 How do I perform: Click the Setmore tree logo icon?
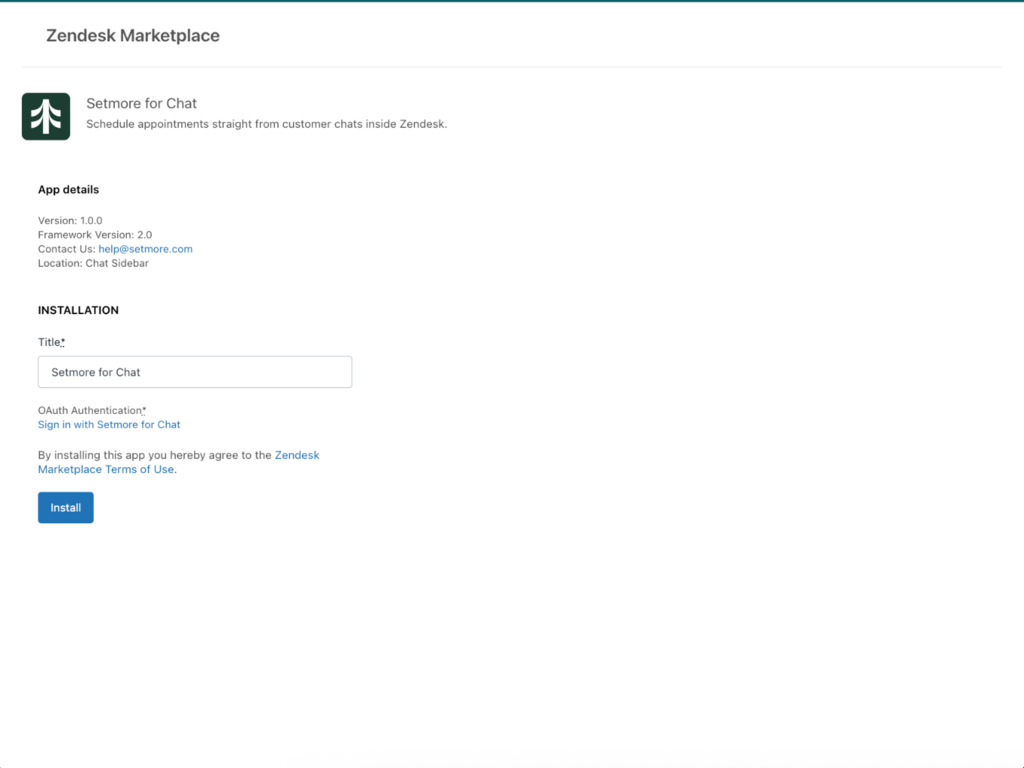click(46, 116)
